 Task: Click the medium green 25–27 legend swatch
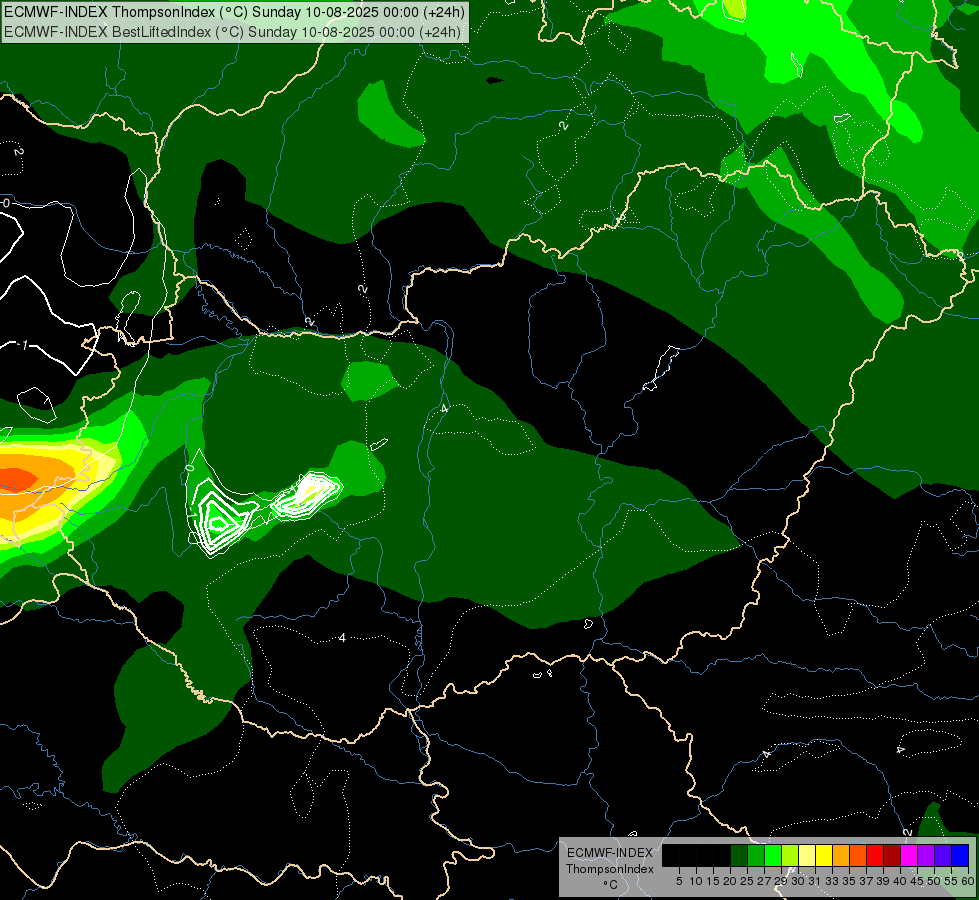(x=756, y=855)
